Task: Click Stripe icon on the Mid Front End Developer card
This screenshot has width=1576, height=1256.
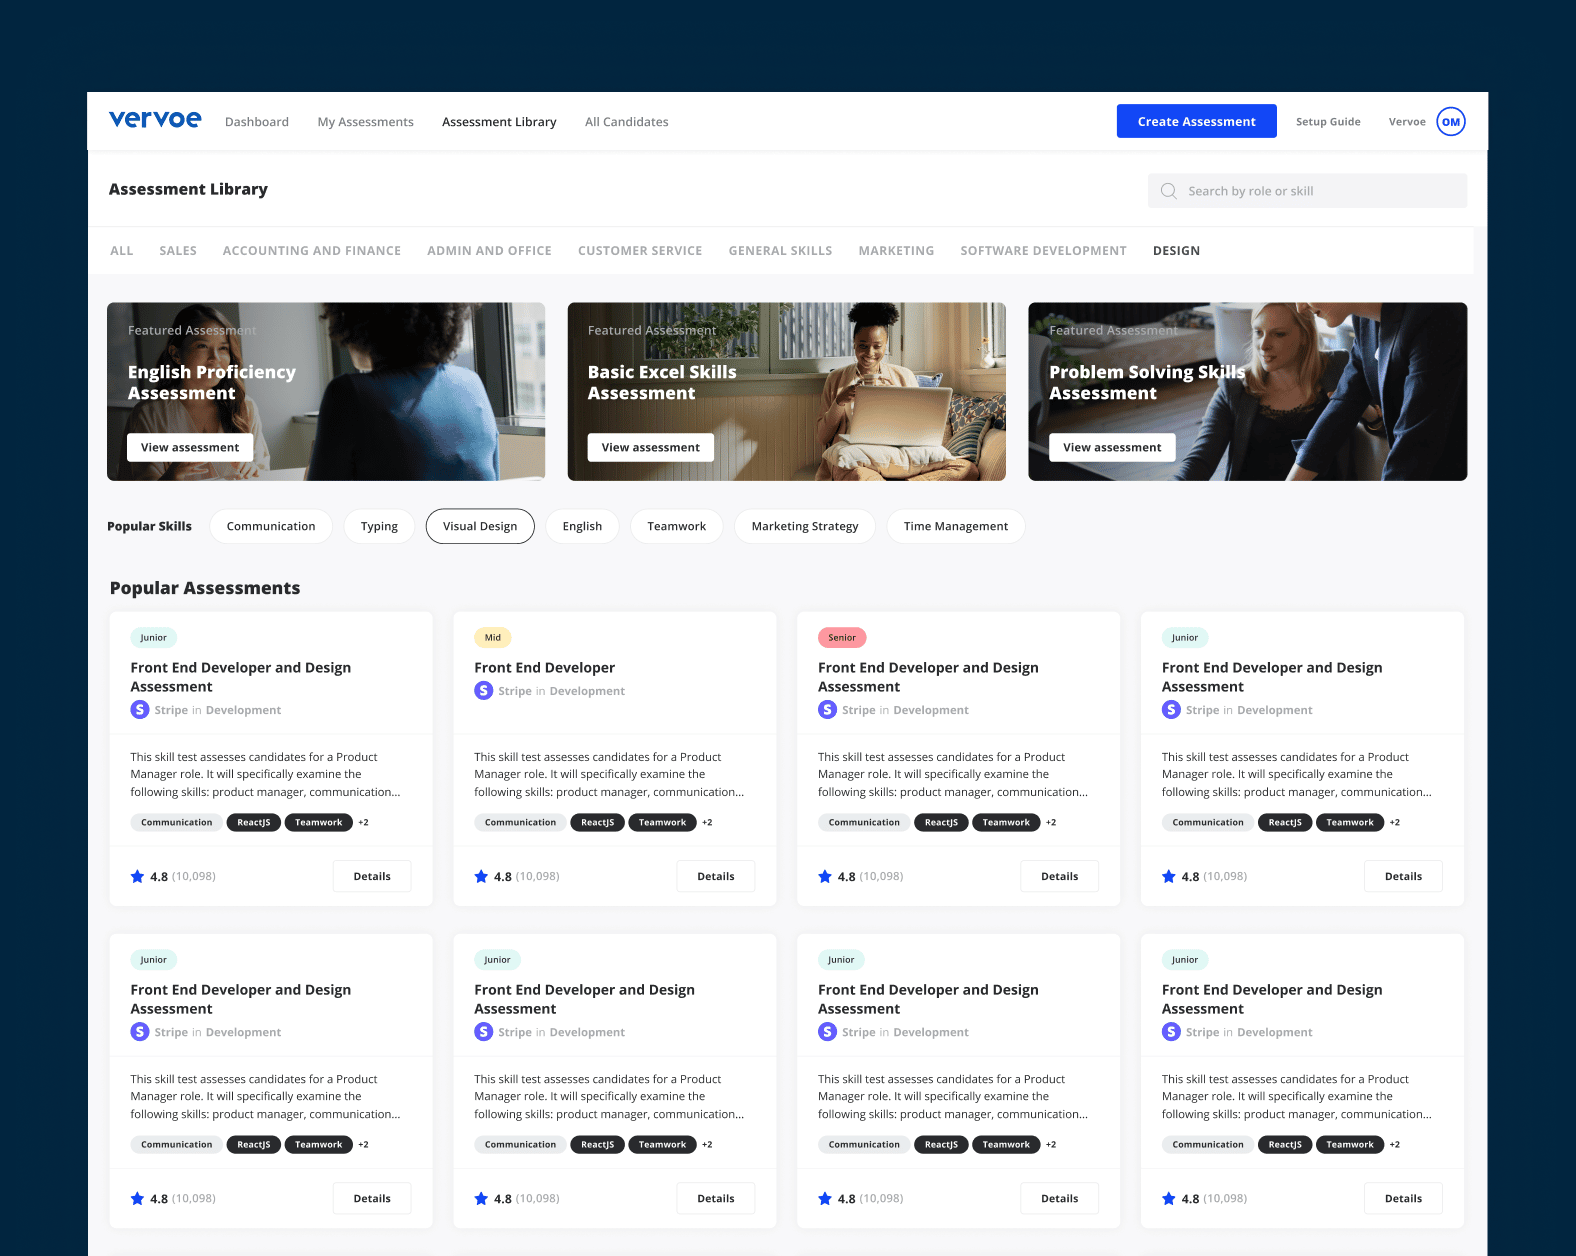Action: (484, 690)
